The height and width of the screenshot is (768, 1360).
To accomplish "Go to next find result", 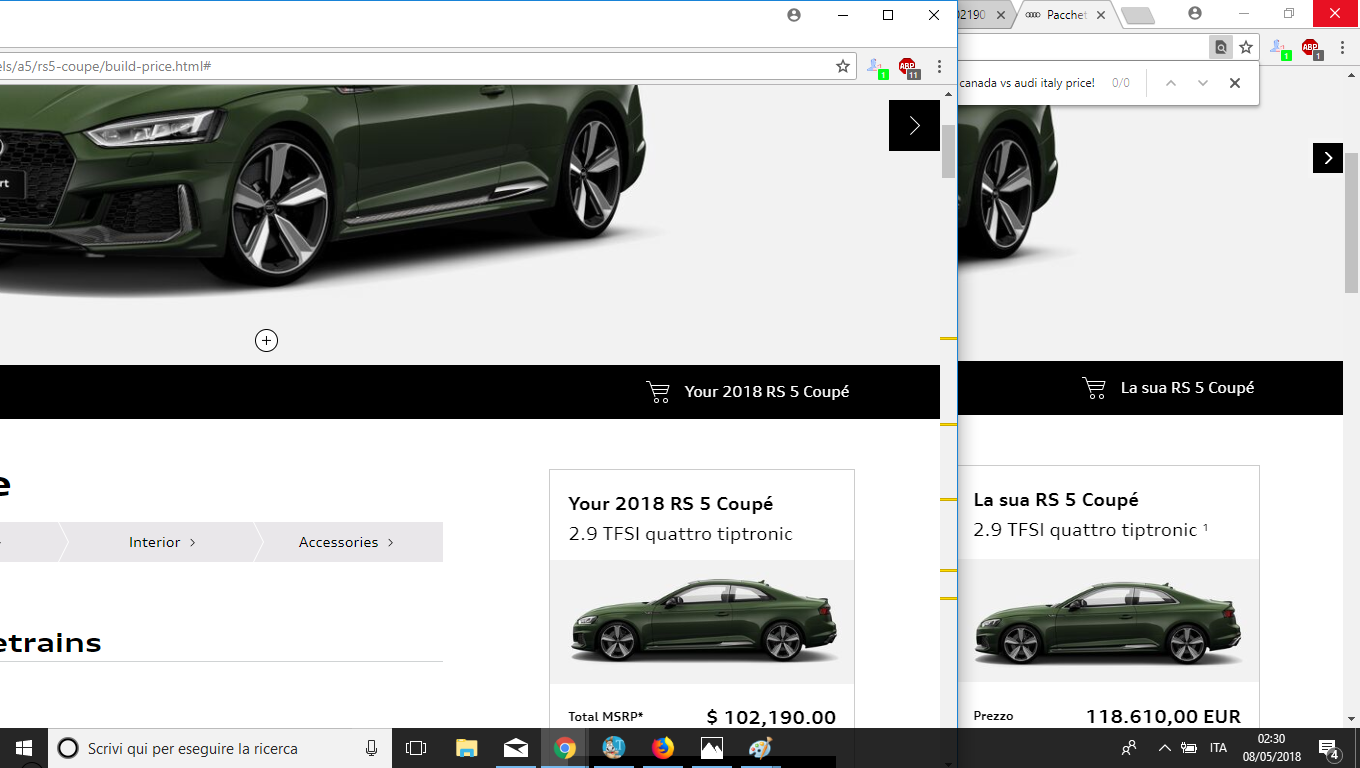I will 1203,83.
